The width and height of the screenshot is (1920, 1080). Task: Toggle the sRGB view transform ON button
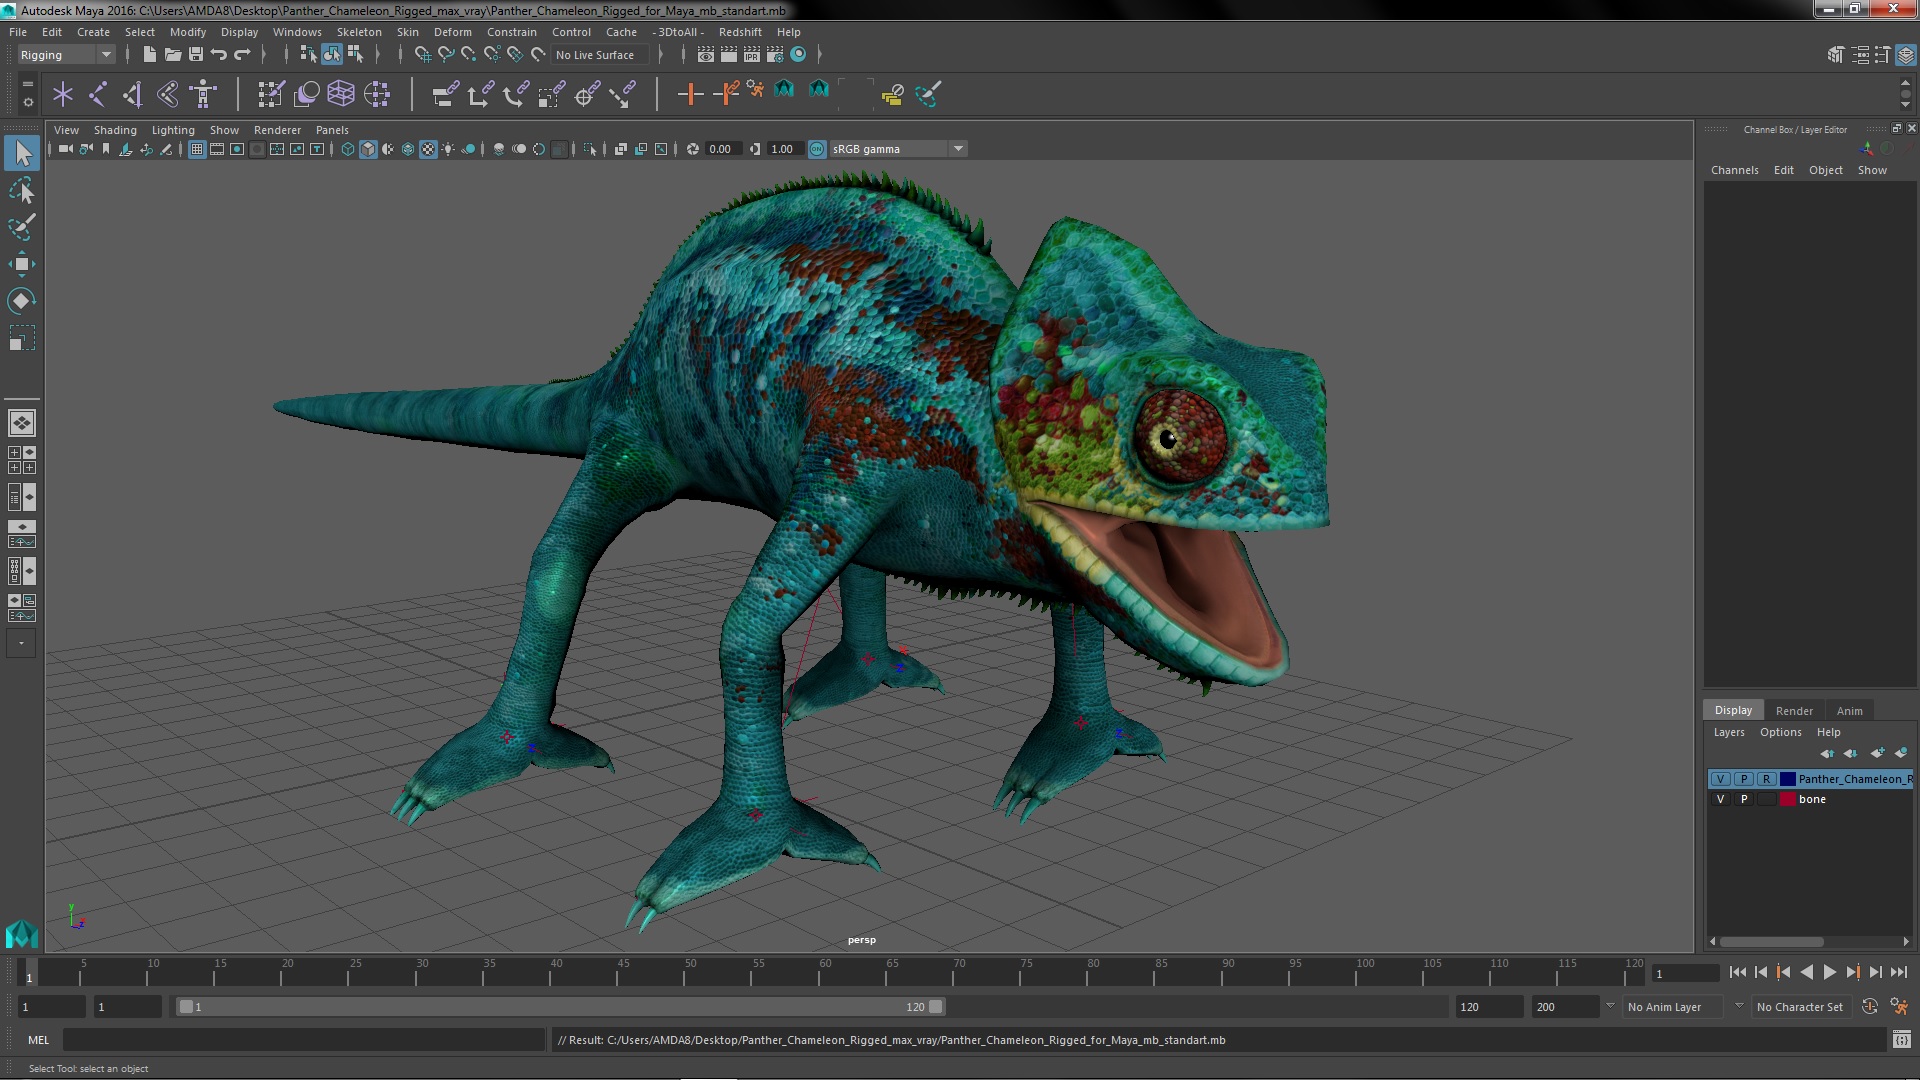817,149
